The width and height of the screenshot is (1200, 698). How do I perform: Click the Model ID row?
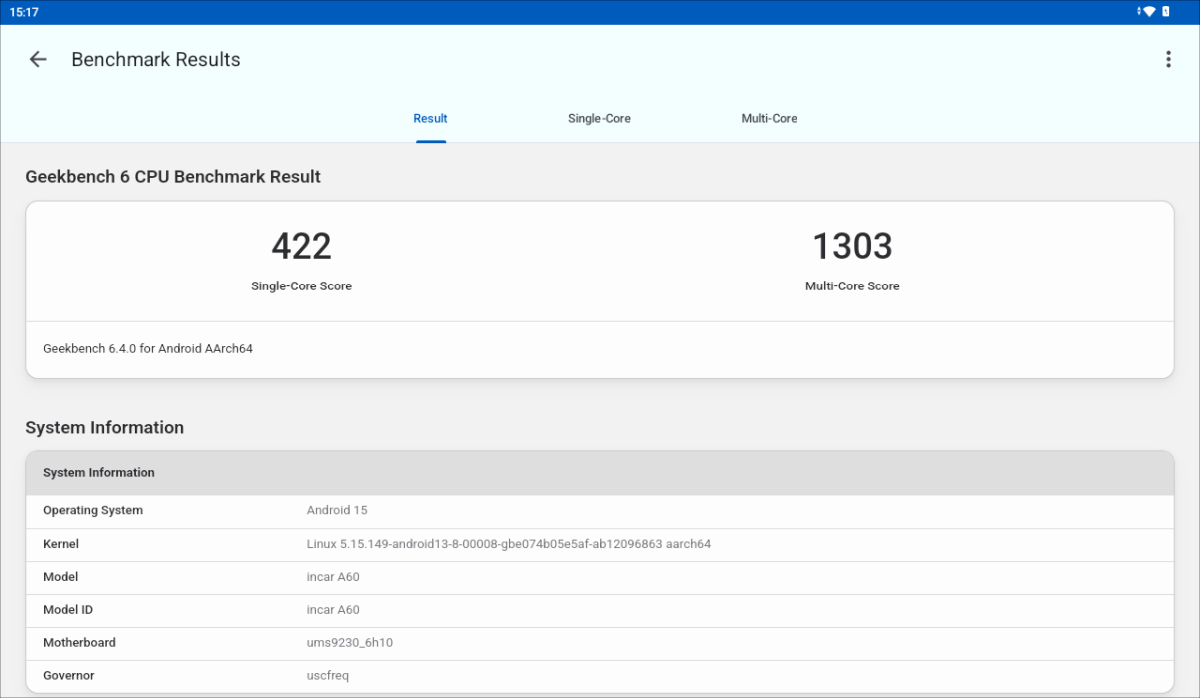pyautogui.click(x=600, y=609)
